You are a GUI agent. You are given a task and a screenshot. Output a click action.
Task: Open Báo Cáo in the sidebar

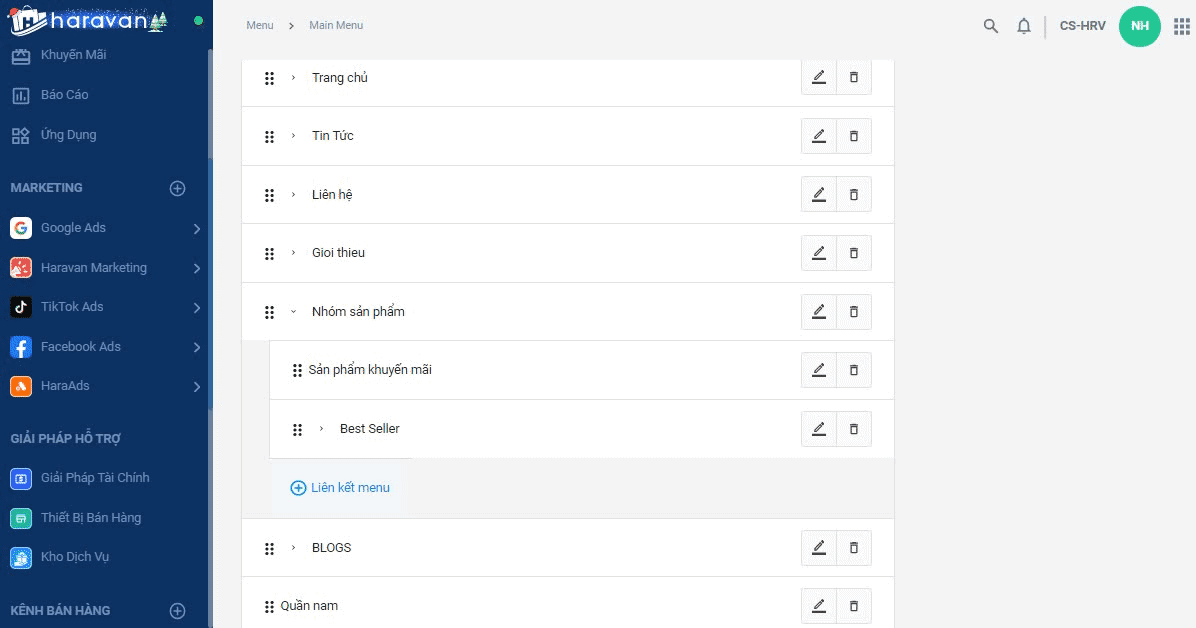(x=64, y=95)
